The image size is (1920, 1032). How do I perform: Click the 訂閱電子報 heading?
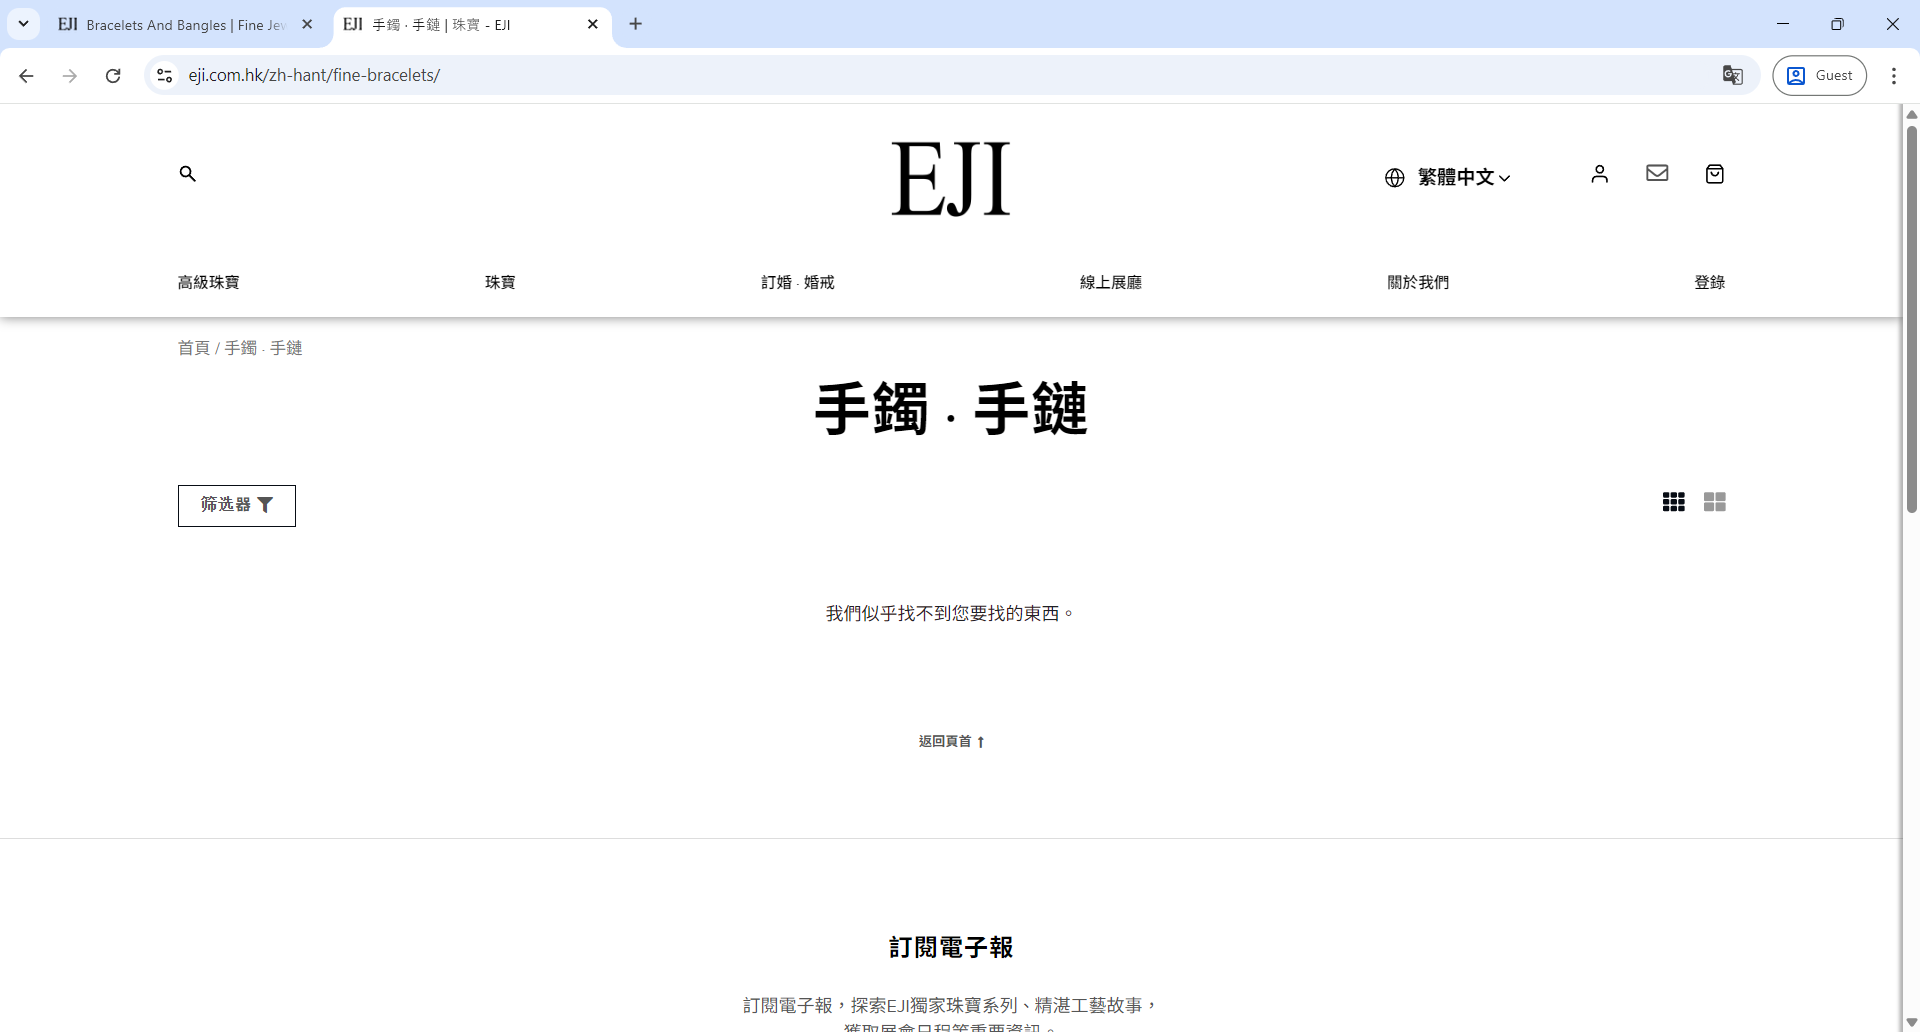pyautogui.click(x=951, y=947)
